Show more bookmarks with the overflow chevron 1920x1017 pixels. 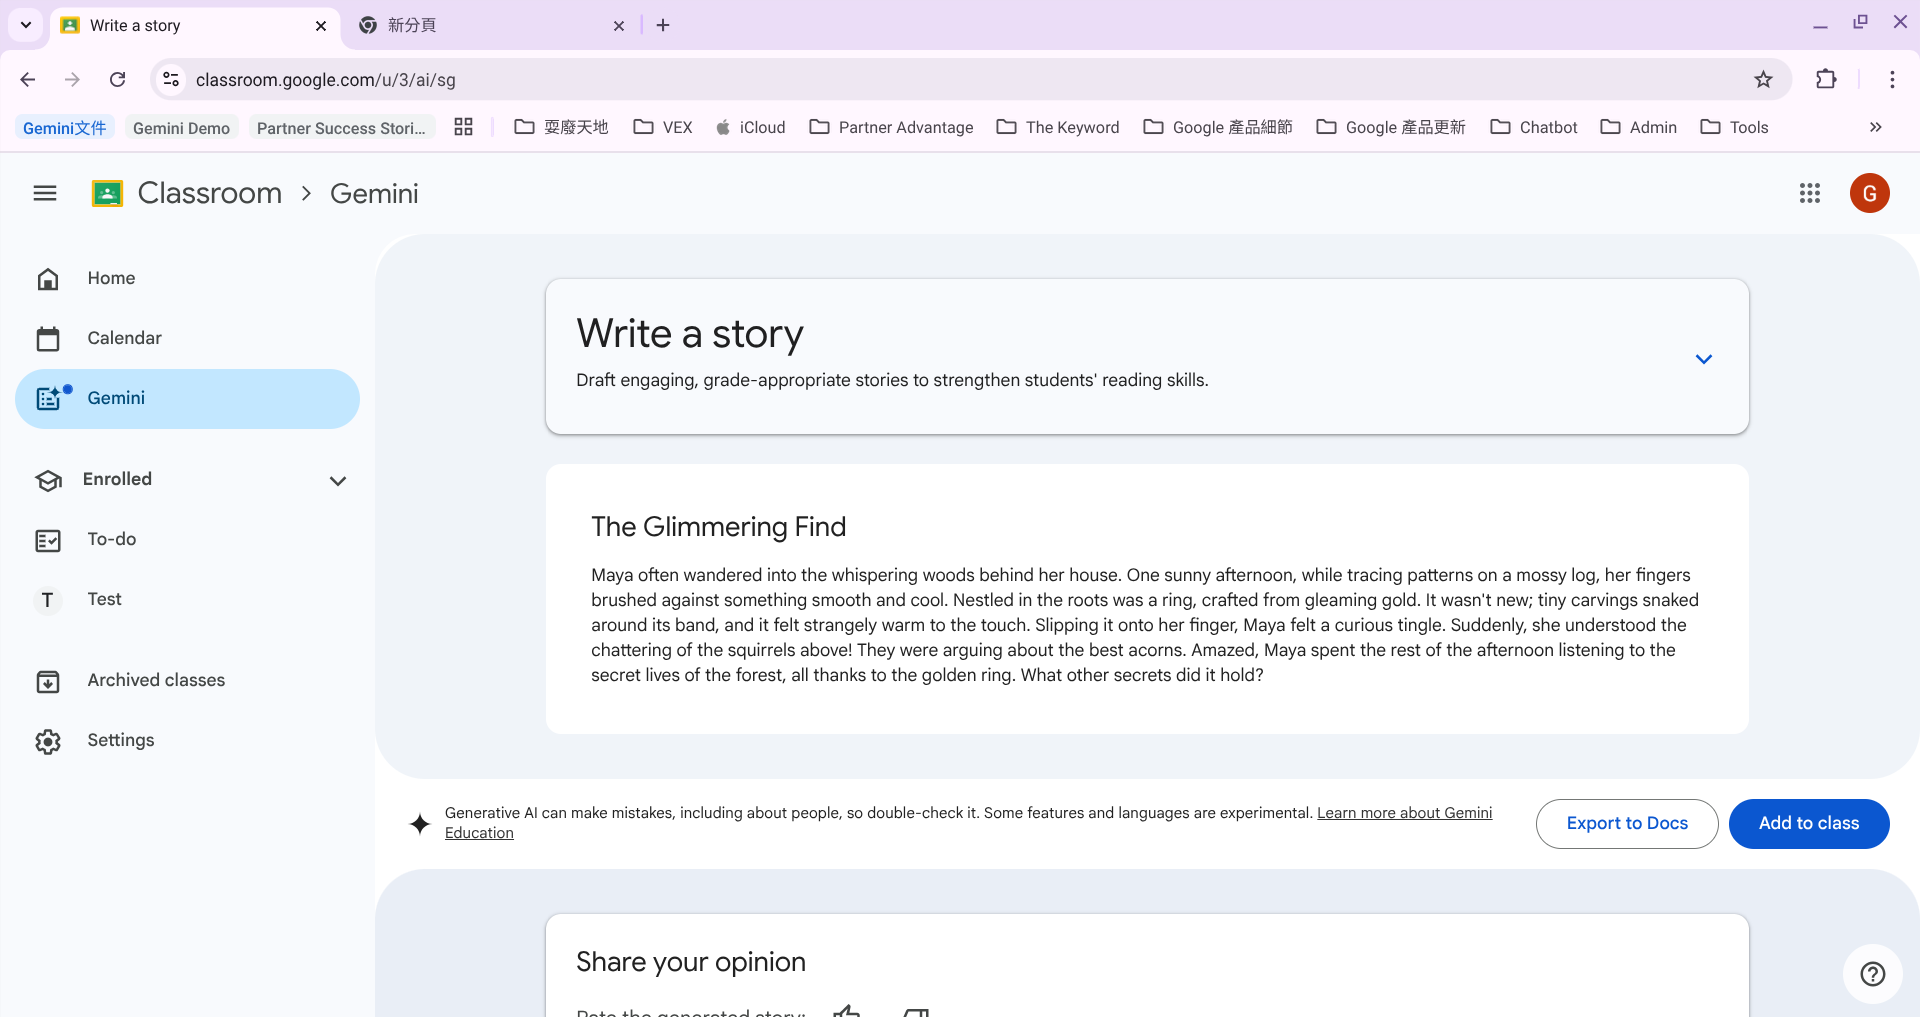coord(1875,127)
